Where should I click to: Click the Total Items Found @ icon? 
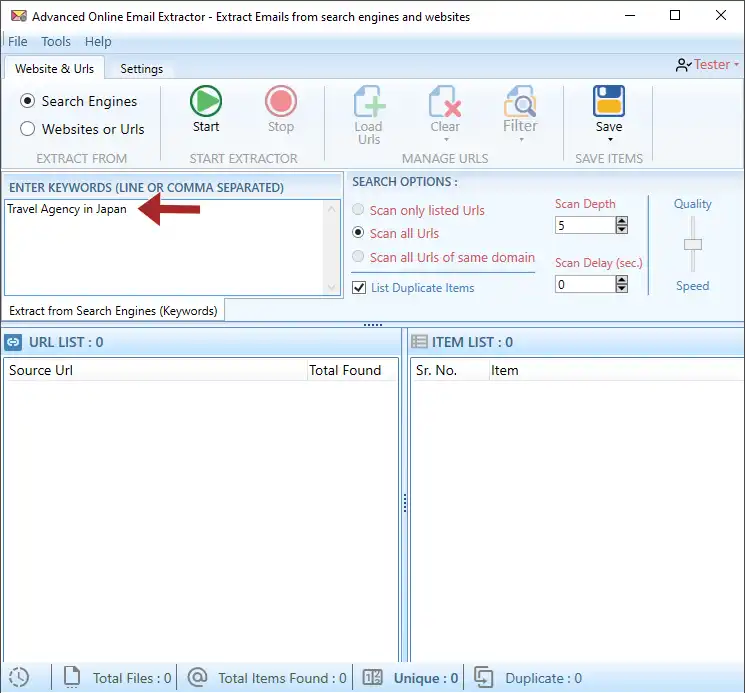pos(197,677)
